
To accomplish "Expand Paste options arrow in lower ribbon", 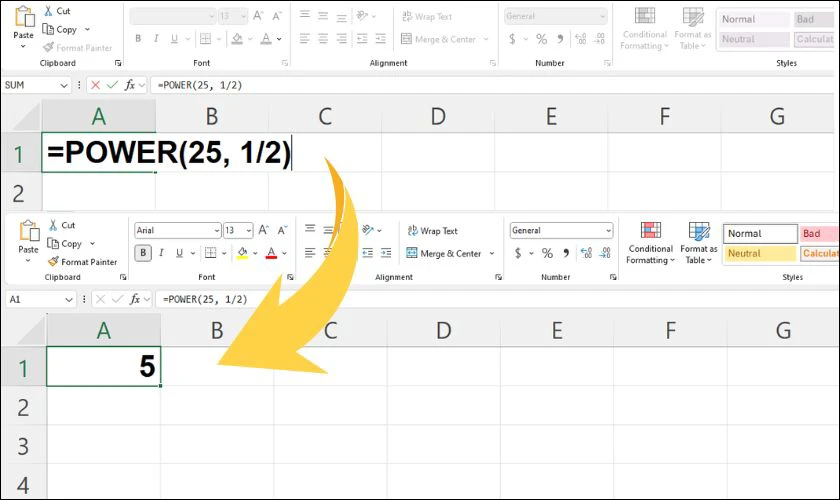I will point(28,261).
